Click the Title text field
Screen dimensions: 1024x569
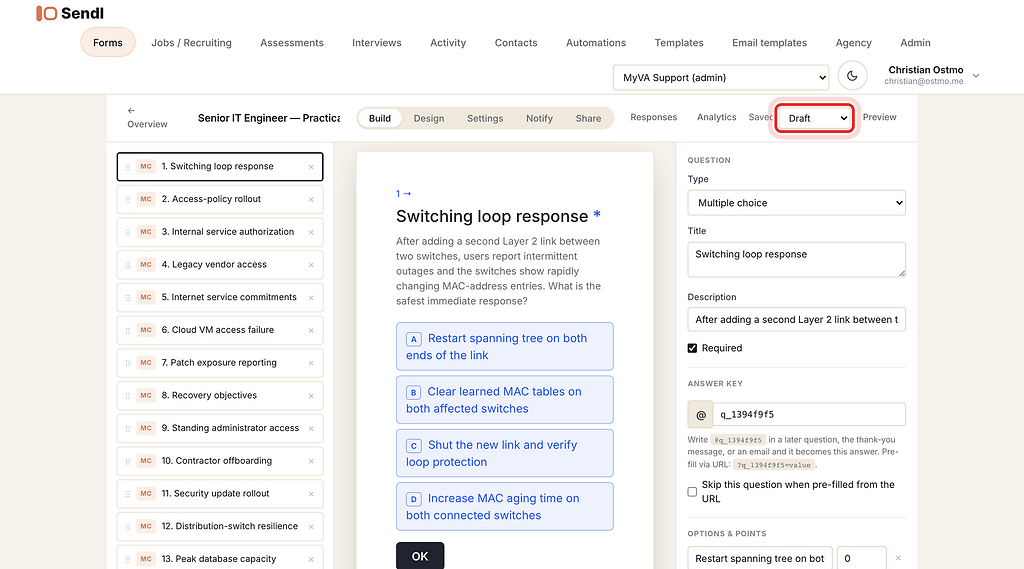(797, 259)
